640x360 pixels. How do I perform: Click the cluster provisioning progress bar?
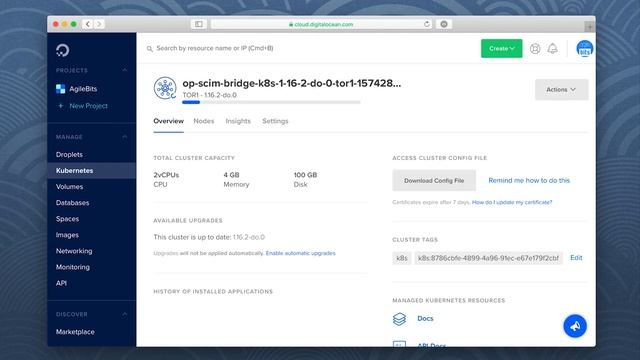tap(271, 102)
